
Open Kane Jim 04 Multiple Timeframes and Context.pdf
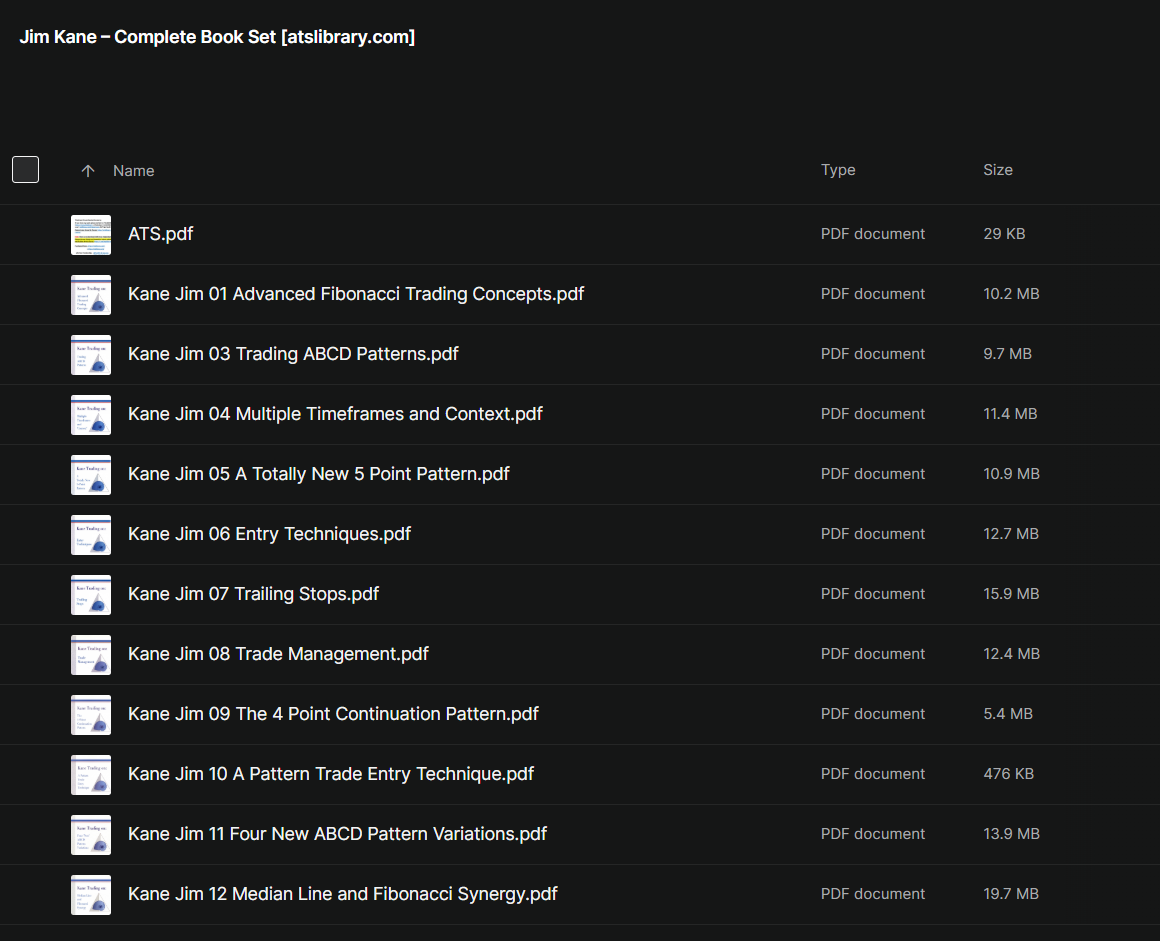[335, 414]
